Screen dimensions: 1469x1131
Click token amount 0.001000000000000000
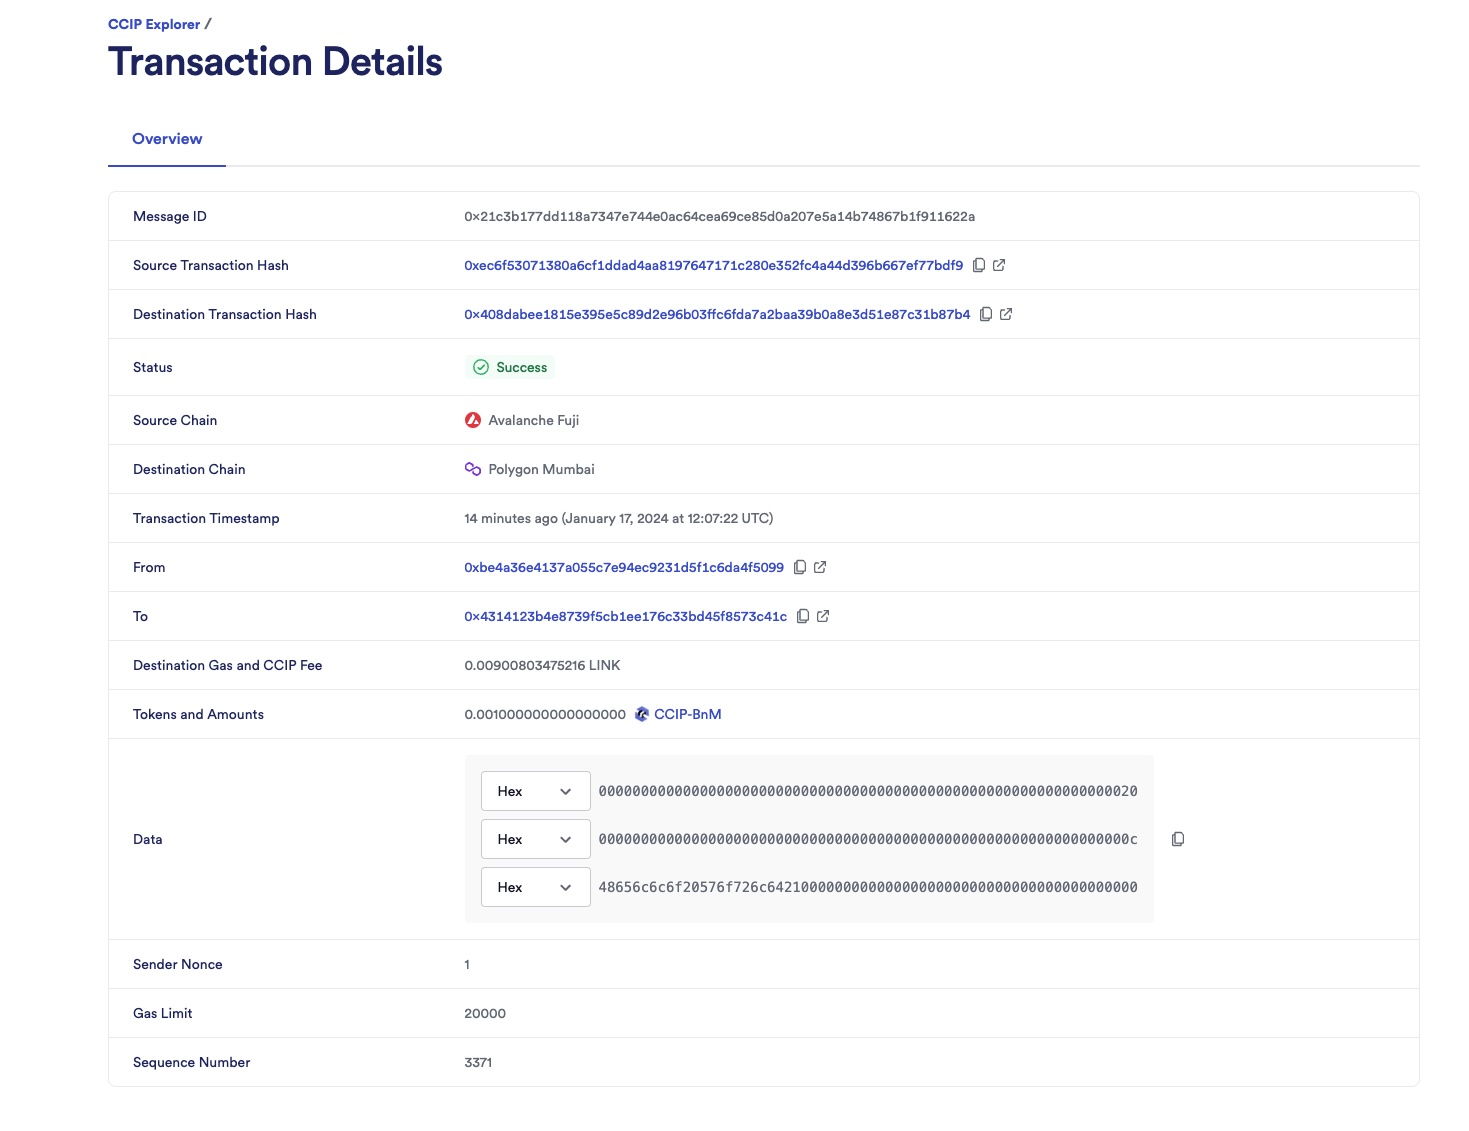[545, 714]
